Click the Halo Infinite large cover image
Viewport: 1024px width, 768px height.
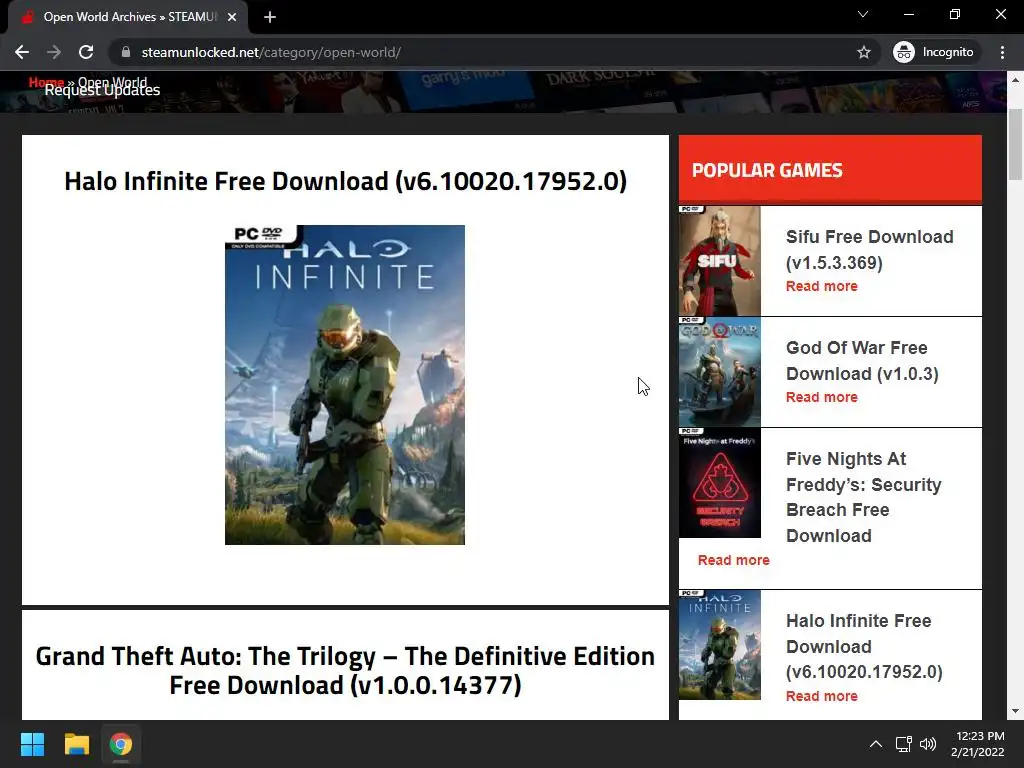pyautogui.click(x=345, y=385)
